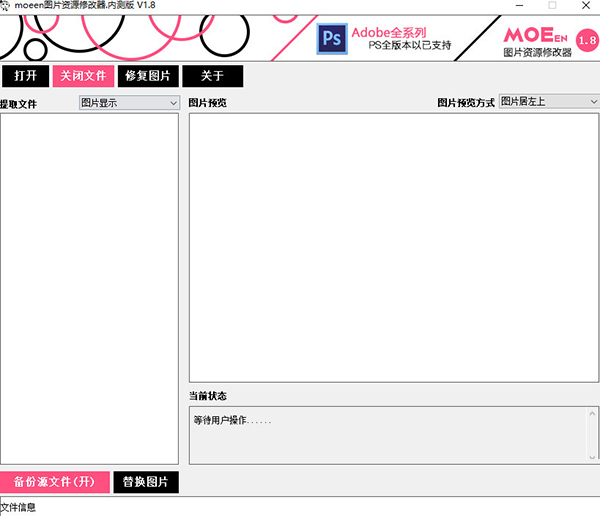Open the 图片居左上 preview mode dropdown

(x=549, y=101)
